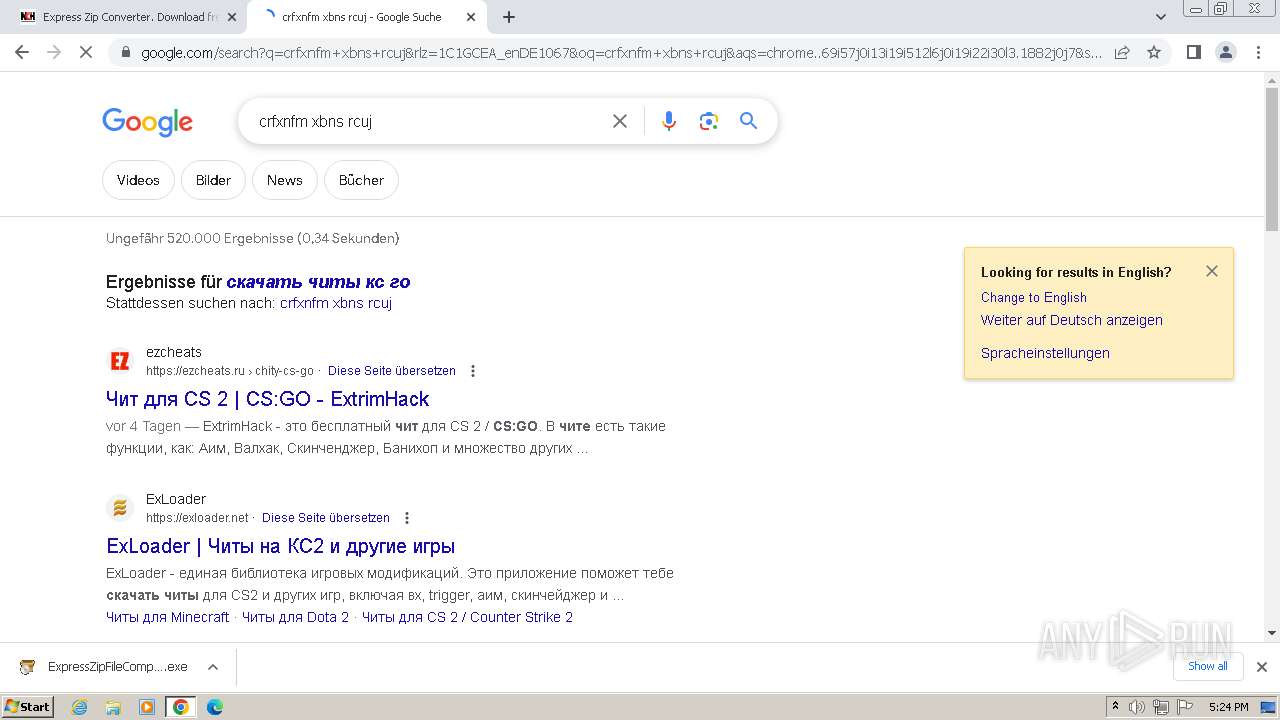The image size is (1280, 720).
Task: Click the ezcheats site favicon
Action: [120, 361]
